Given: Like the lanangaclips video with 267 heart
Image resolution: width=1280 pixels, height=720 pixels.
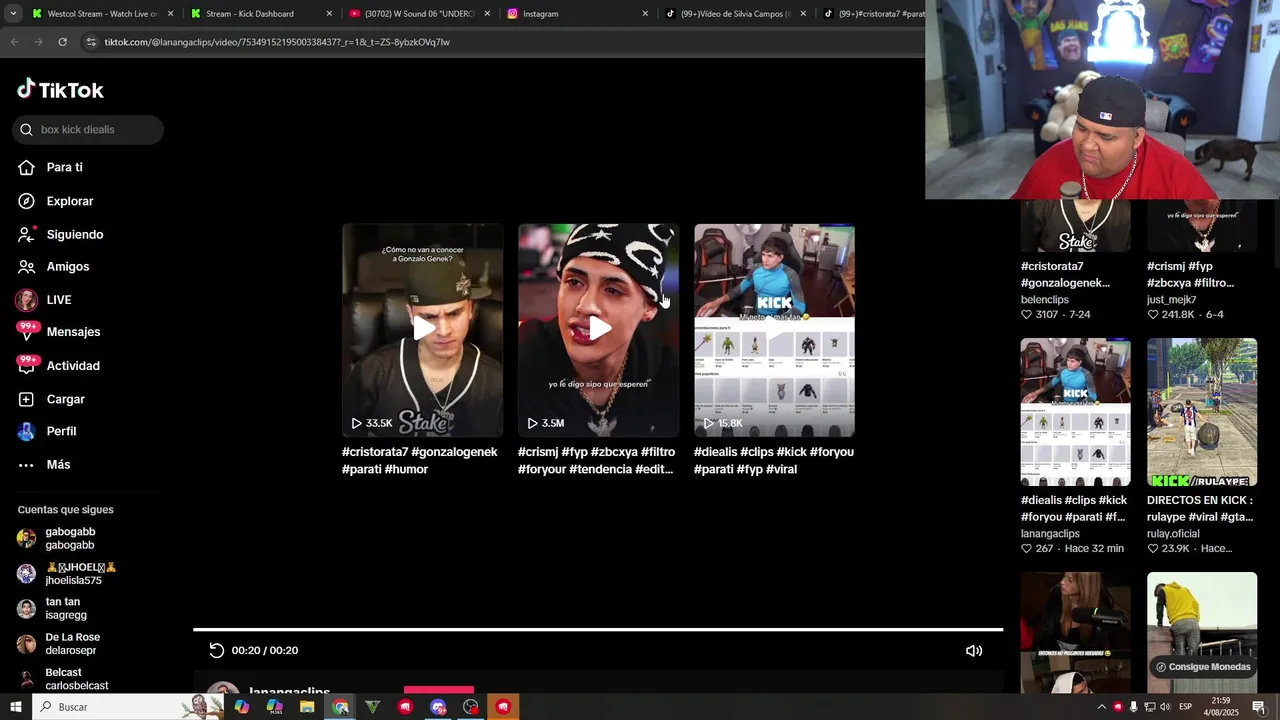Looking at the screenshot, I should point(1026,549).
